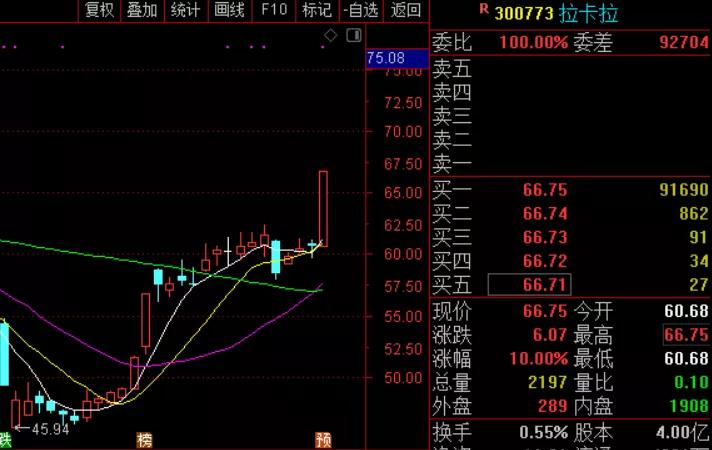
Task: Click the 榜 marker below chart
Action: pyautogui.click(x=144, y=440)
